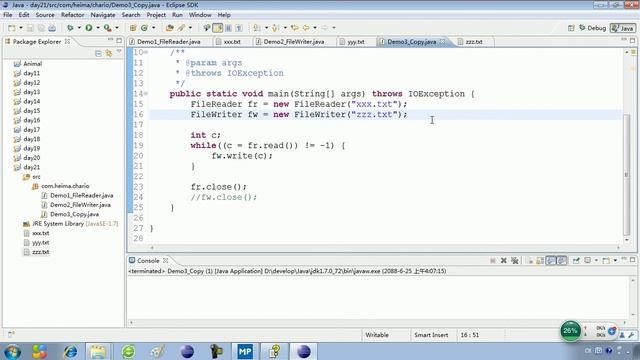Remove Launch in Console toolbar

click(x=504, y=260)
